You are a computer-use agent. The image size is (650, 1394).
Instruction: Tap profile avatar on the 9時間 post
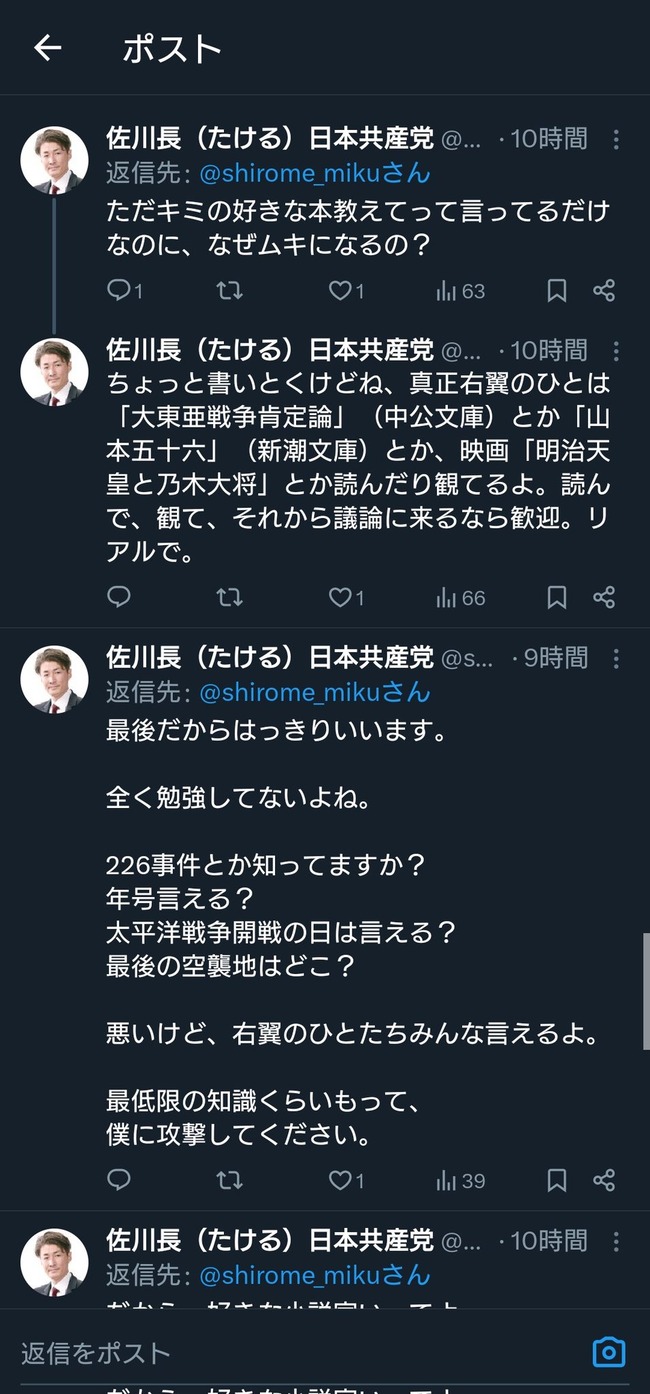54,679
